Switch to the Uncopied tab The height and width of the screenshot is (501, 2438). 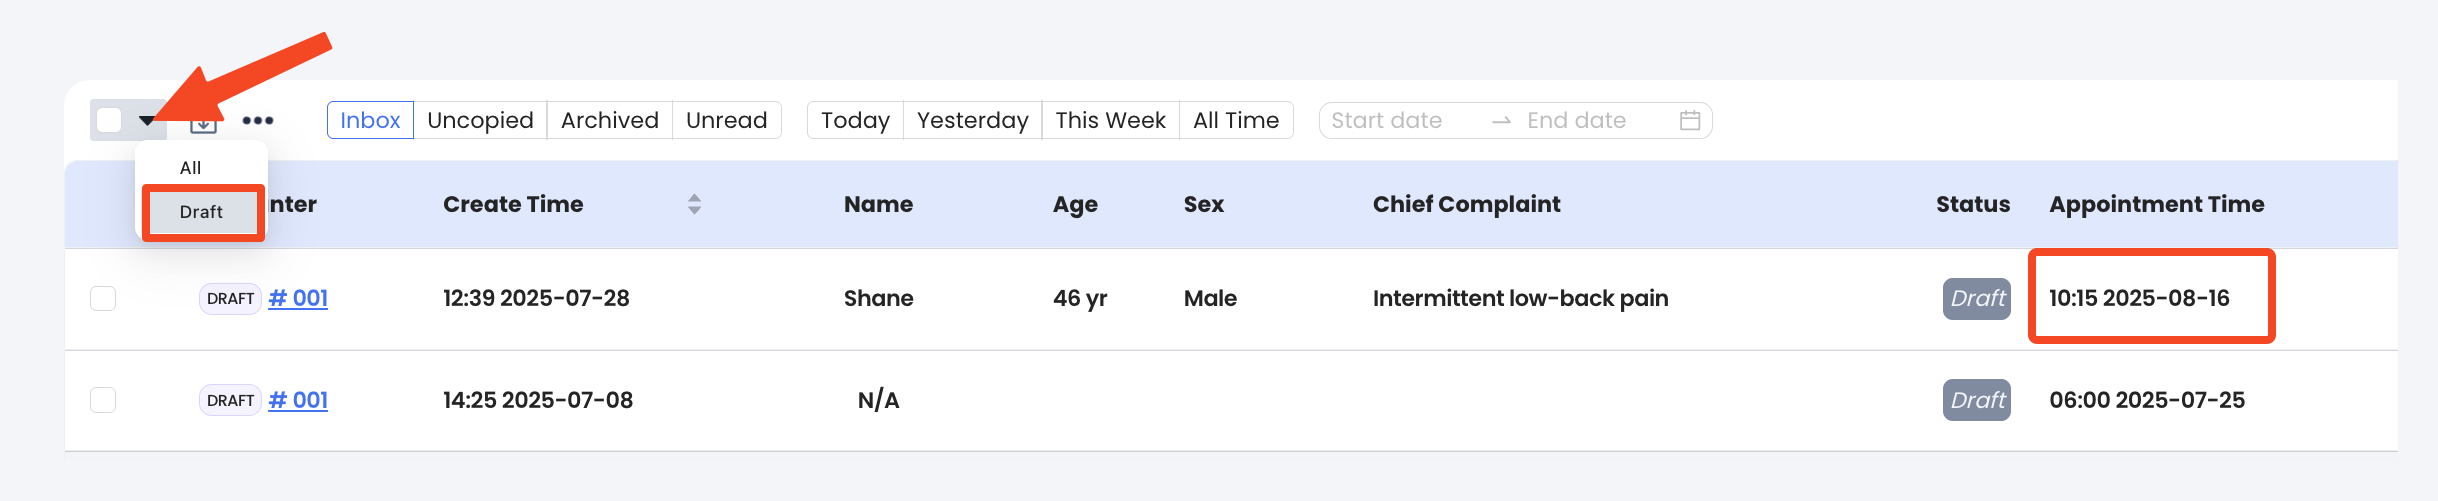pos(480,120)
